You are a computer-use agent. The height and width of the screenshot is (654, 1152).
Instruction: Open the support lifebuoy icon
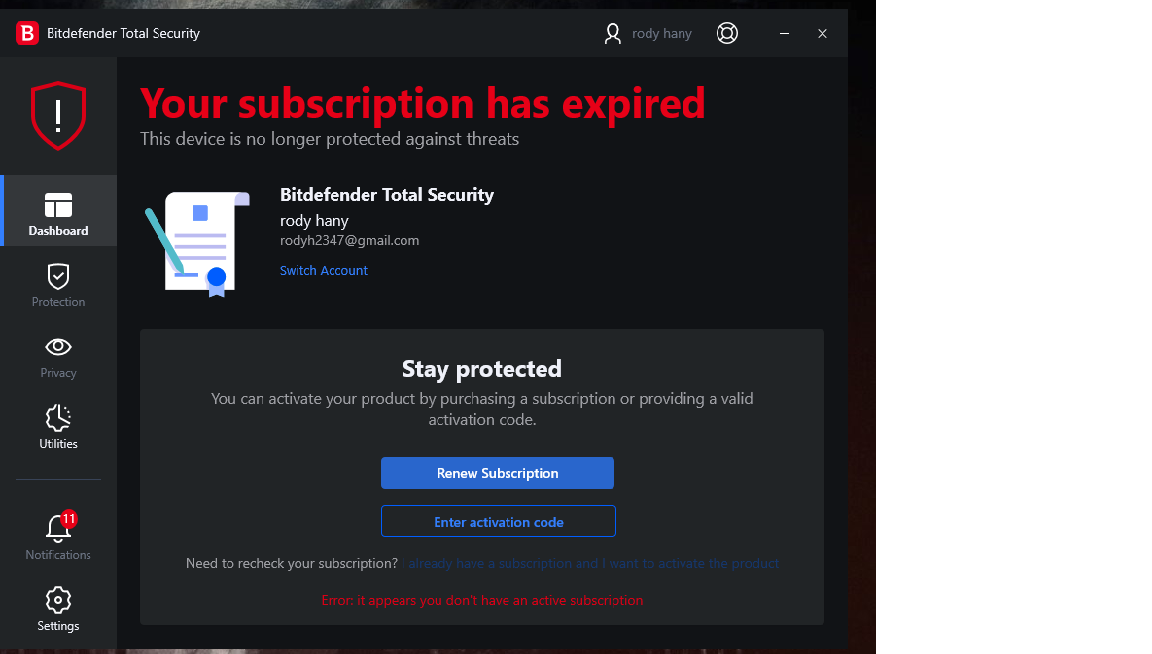[x=727, y=33]
